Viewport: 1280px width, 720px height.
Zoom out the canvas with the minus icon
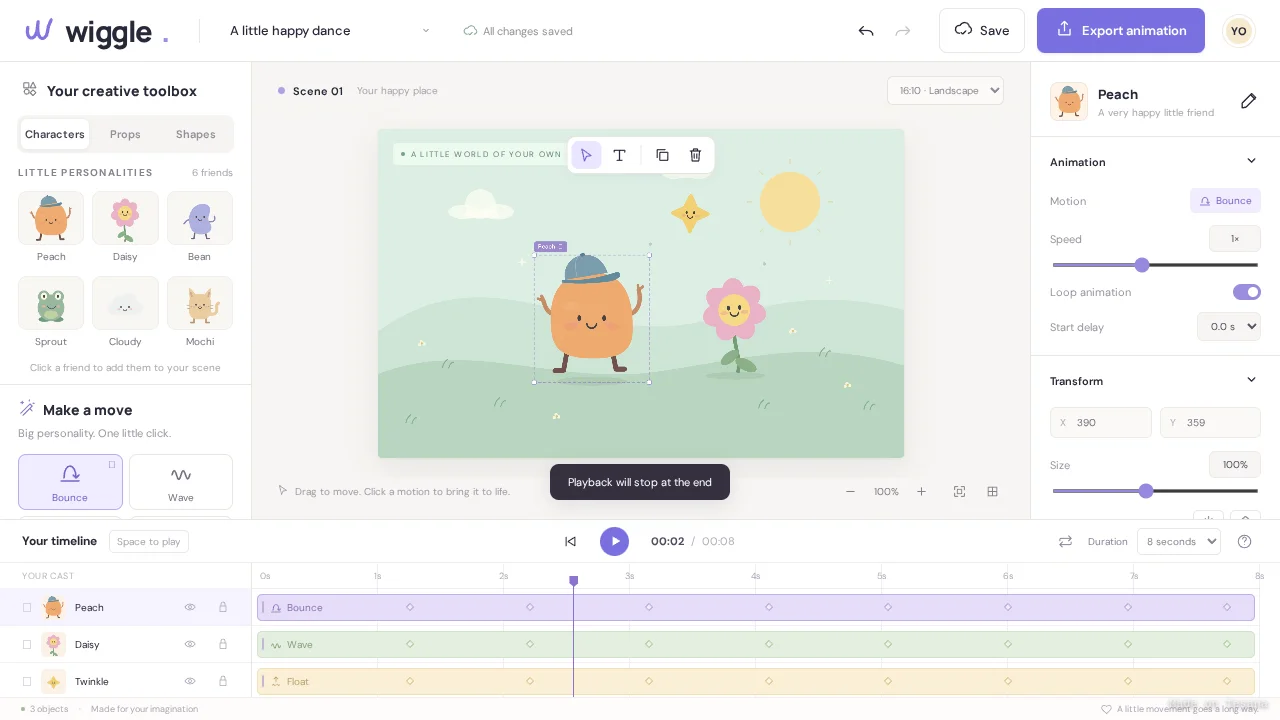(850, 491)
